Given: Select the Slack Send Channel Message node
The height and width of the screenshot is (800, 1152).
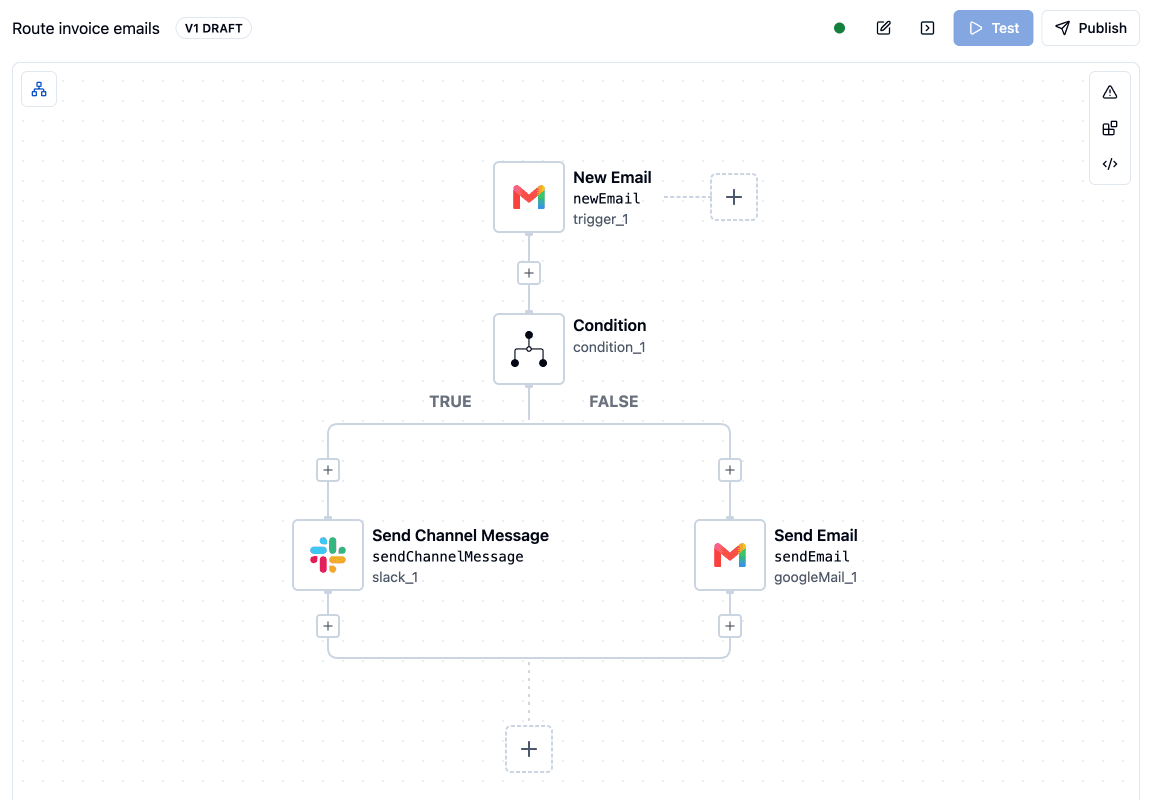Looking at the screenshot, I should [328, 555].
